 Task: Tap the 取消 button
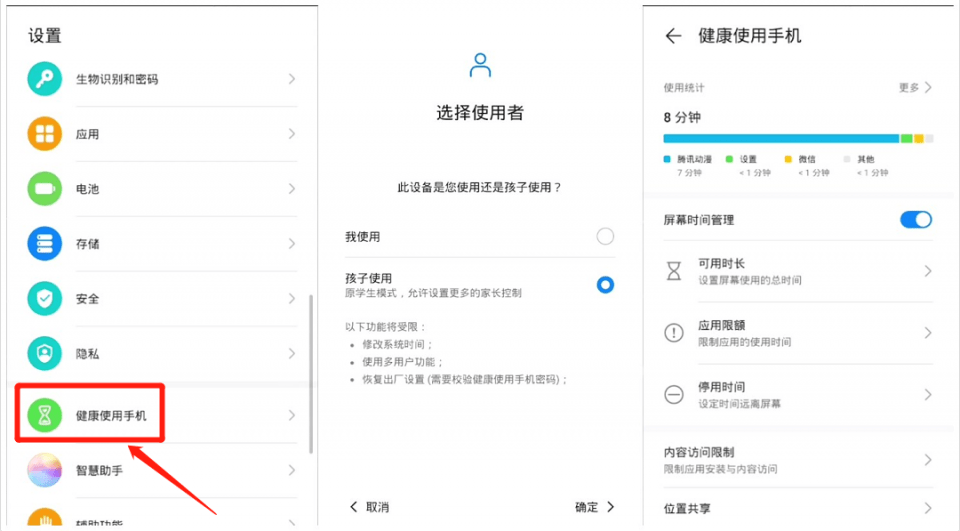click(370, 507)
